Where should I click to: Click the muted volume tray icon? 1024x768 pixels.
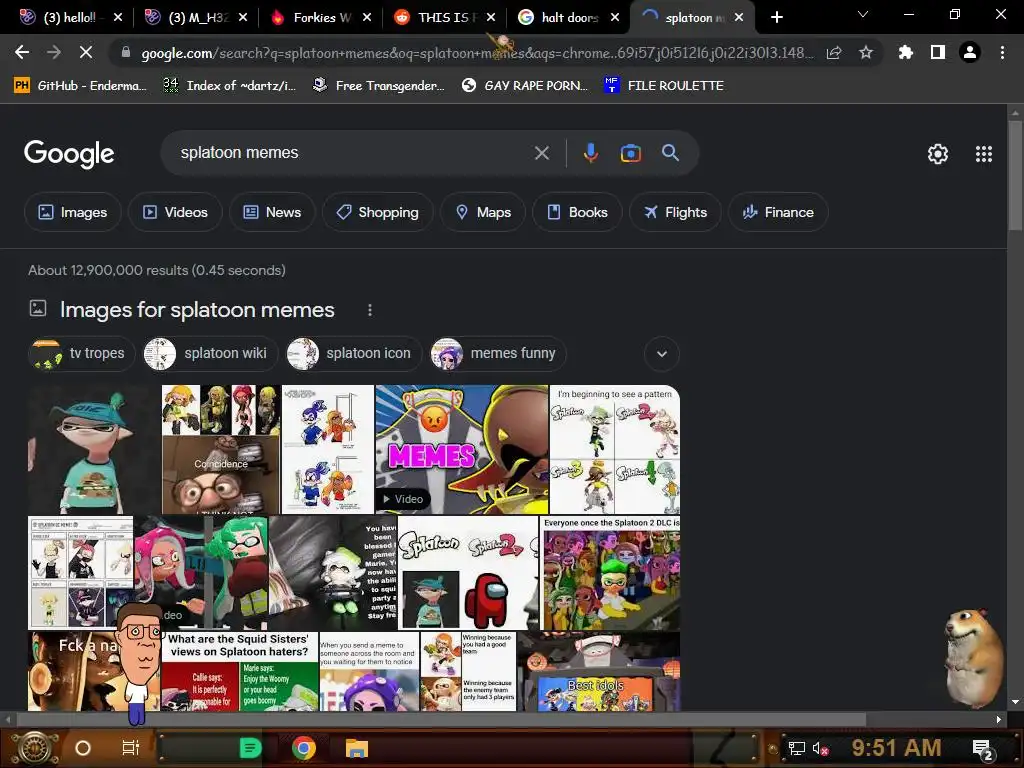click(820, 748)
